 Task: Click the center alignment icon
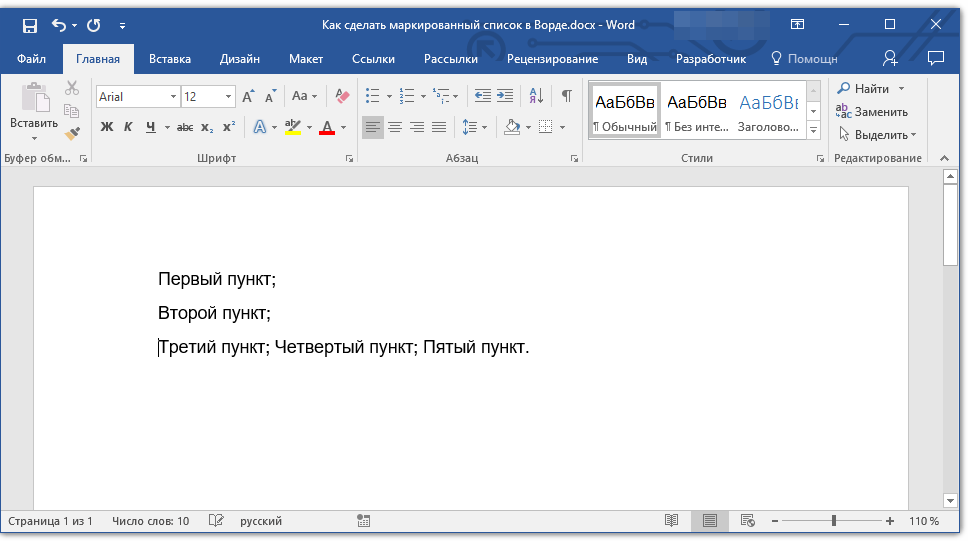[x=395, y=127]
